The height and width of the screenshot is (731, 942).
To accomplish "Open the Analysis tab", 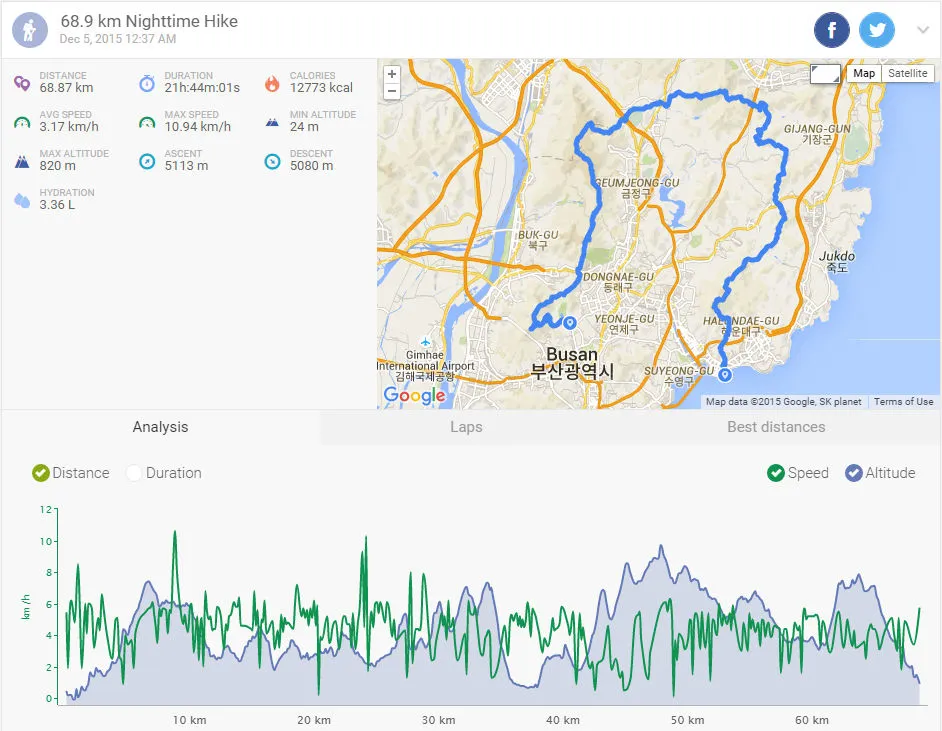I will 160,427.
